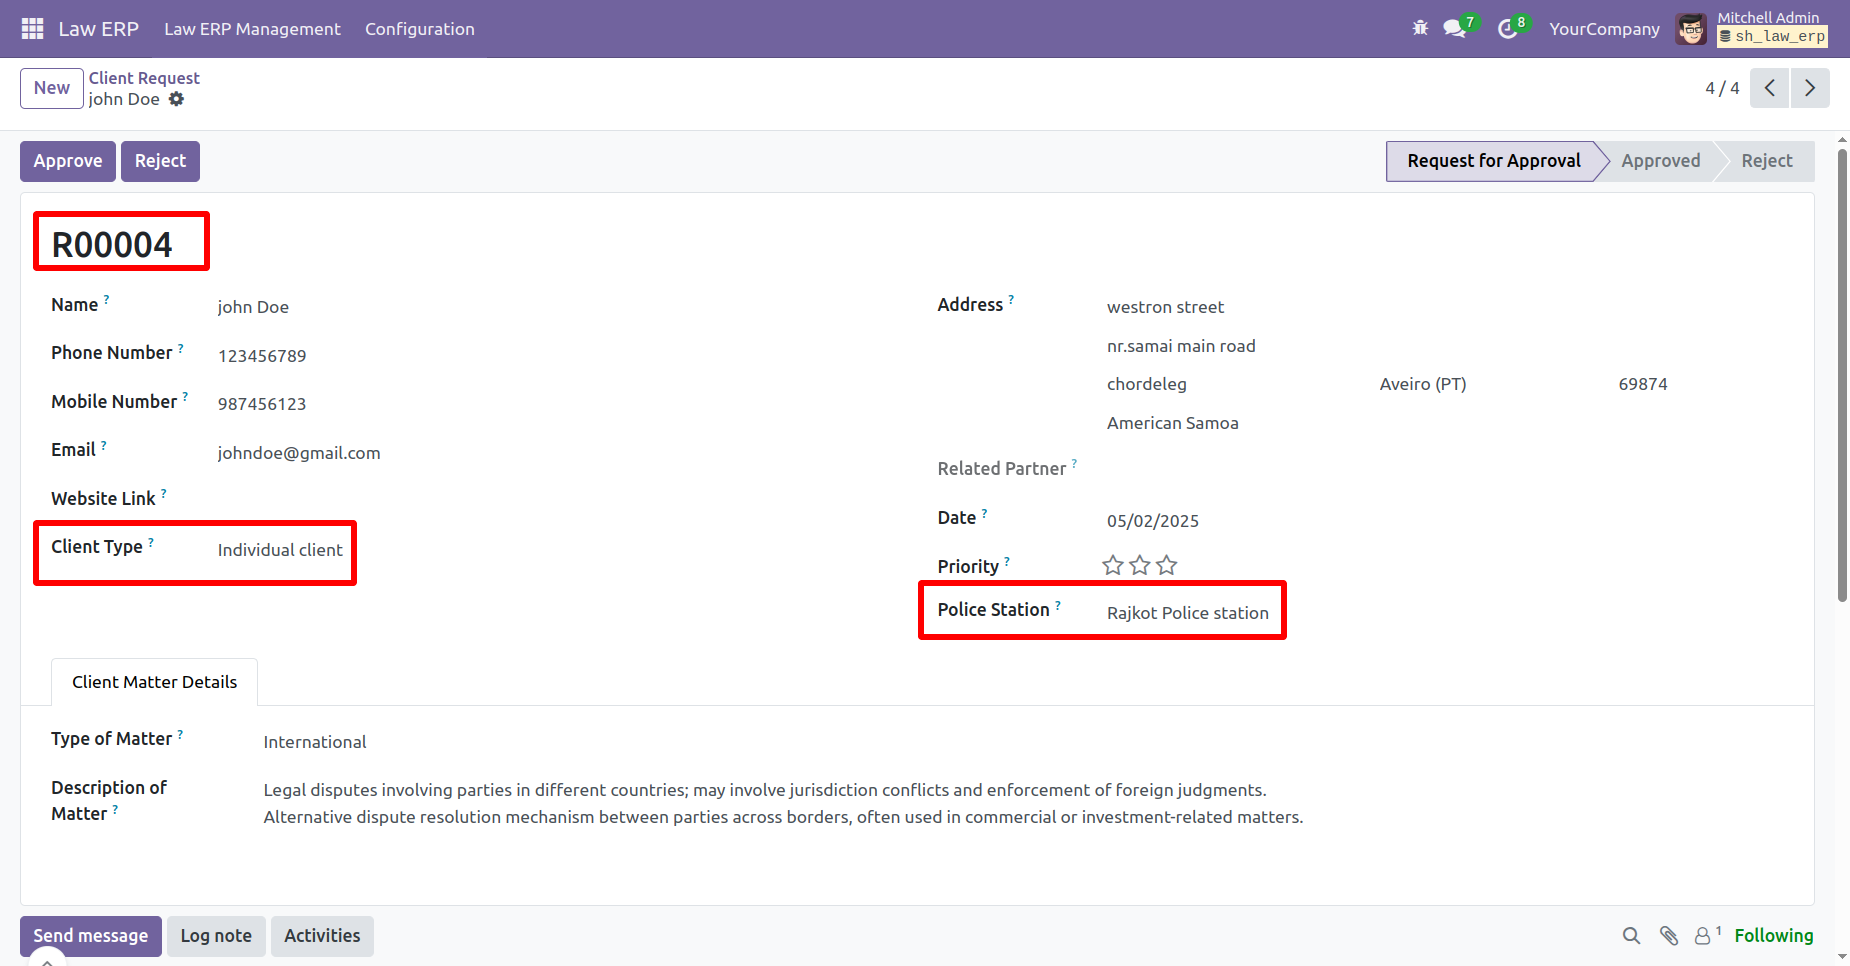This screenshot has width=1850, height=966.
Task: Set priority to one star
Action: [1113, 566]
